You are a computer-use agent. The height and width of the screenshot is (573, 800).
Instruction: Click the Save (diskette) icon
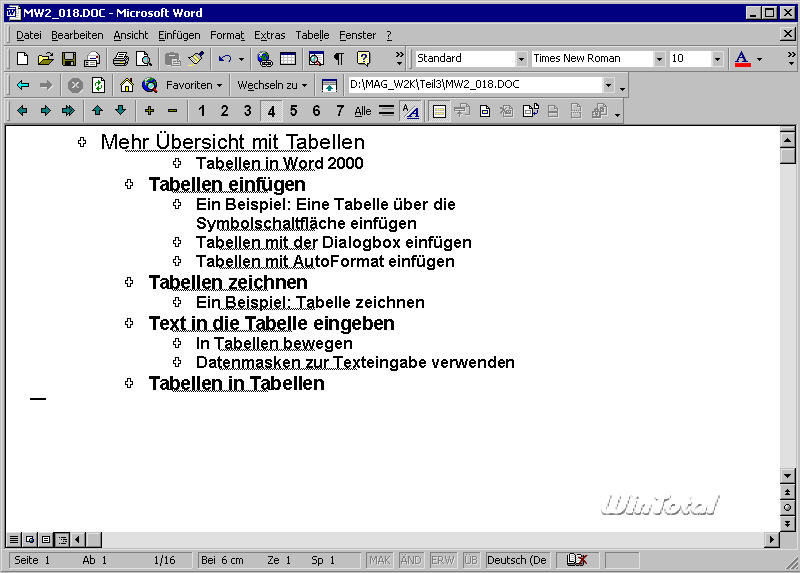coord(69,59)
